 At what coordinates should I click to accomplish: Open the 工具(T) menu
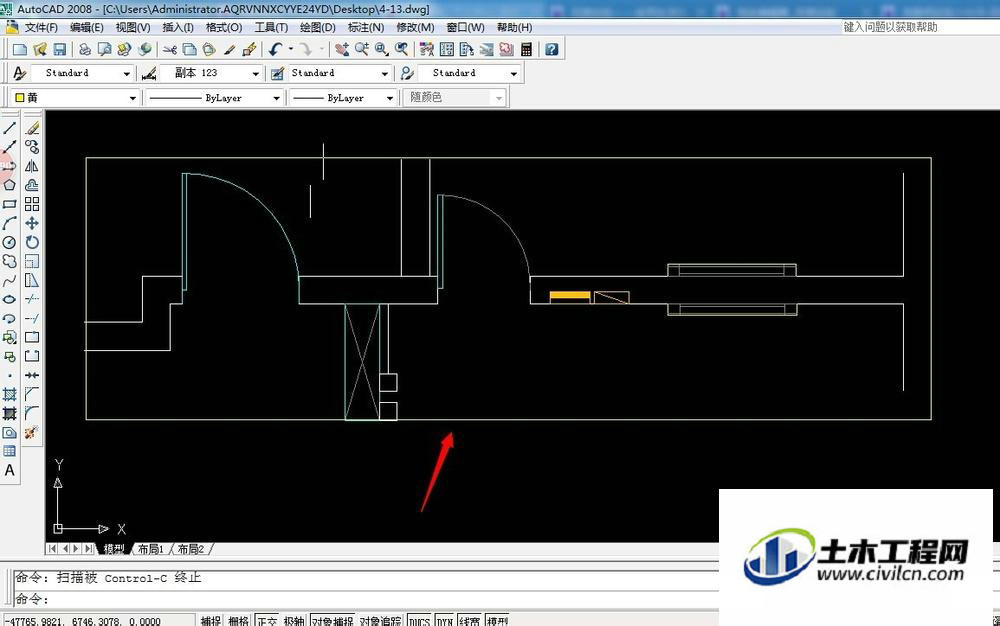(x=271, y=27)
